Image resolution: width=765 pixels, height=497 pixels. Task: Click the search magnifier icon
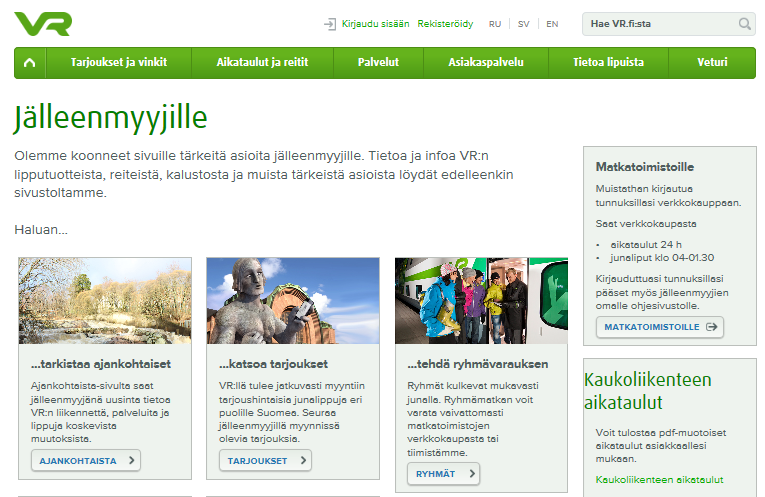[x=745, y=24]
